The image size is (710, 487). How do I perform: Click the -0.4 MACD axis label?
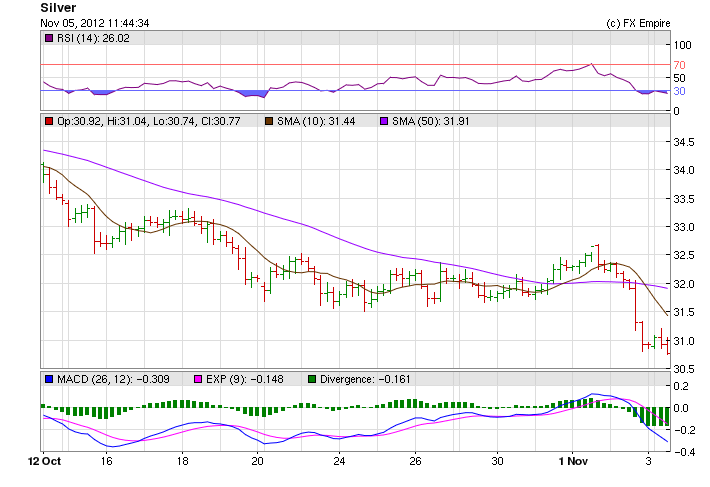684,452
